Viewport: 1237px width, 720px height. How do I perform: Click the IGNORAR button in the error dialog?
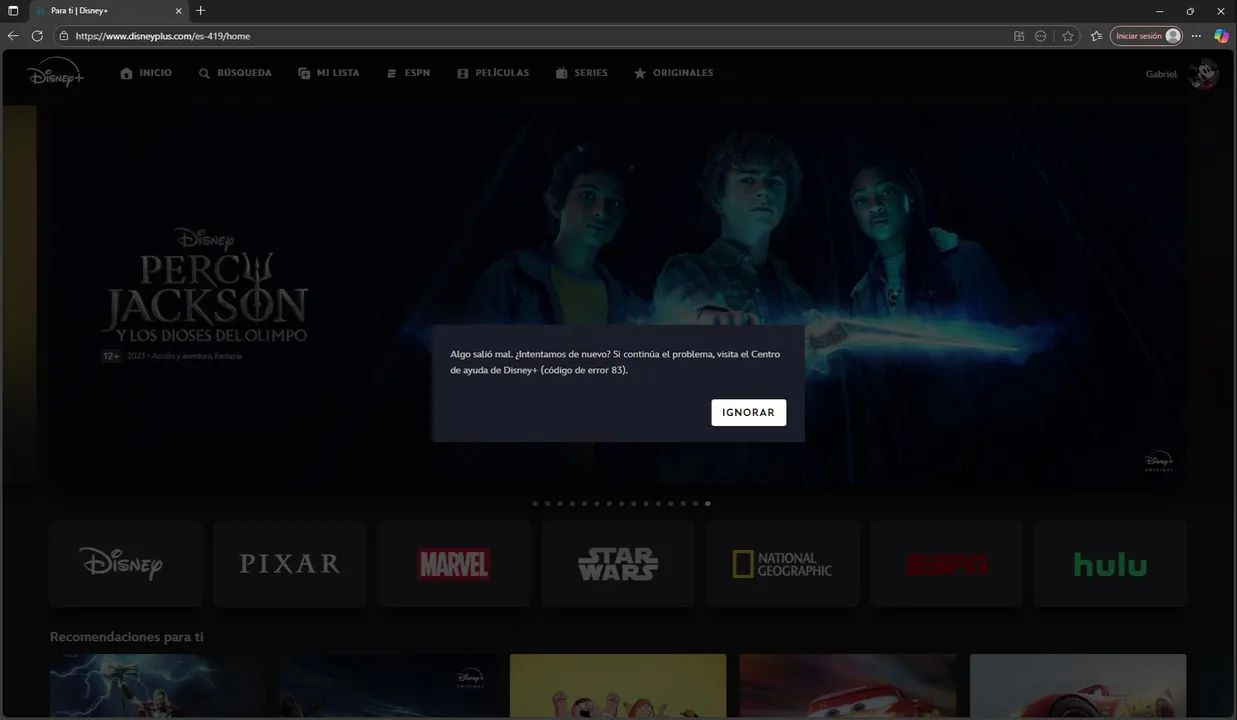click(748, 412)
